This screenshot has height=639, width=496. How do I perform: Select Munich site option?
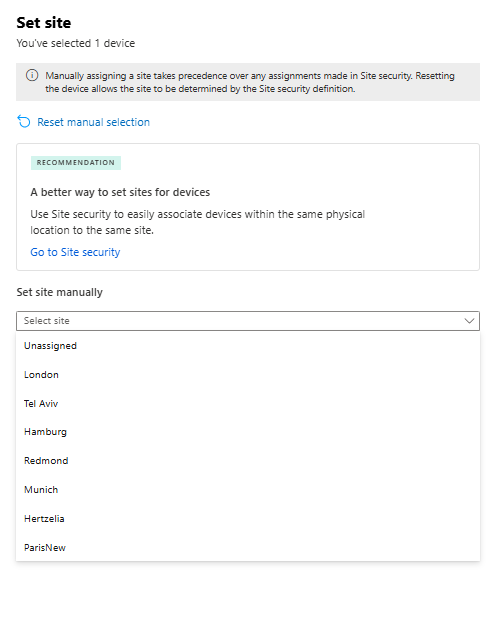tap(248, 490)
